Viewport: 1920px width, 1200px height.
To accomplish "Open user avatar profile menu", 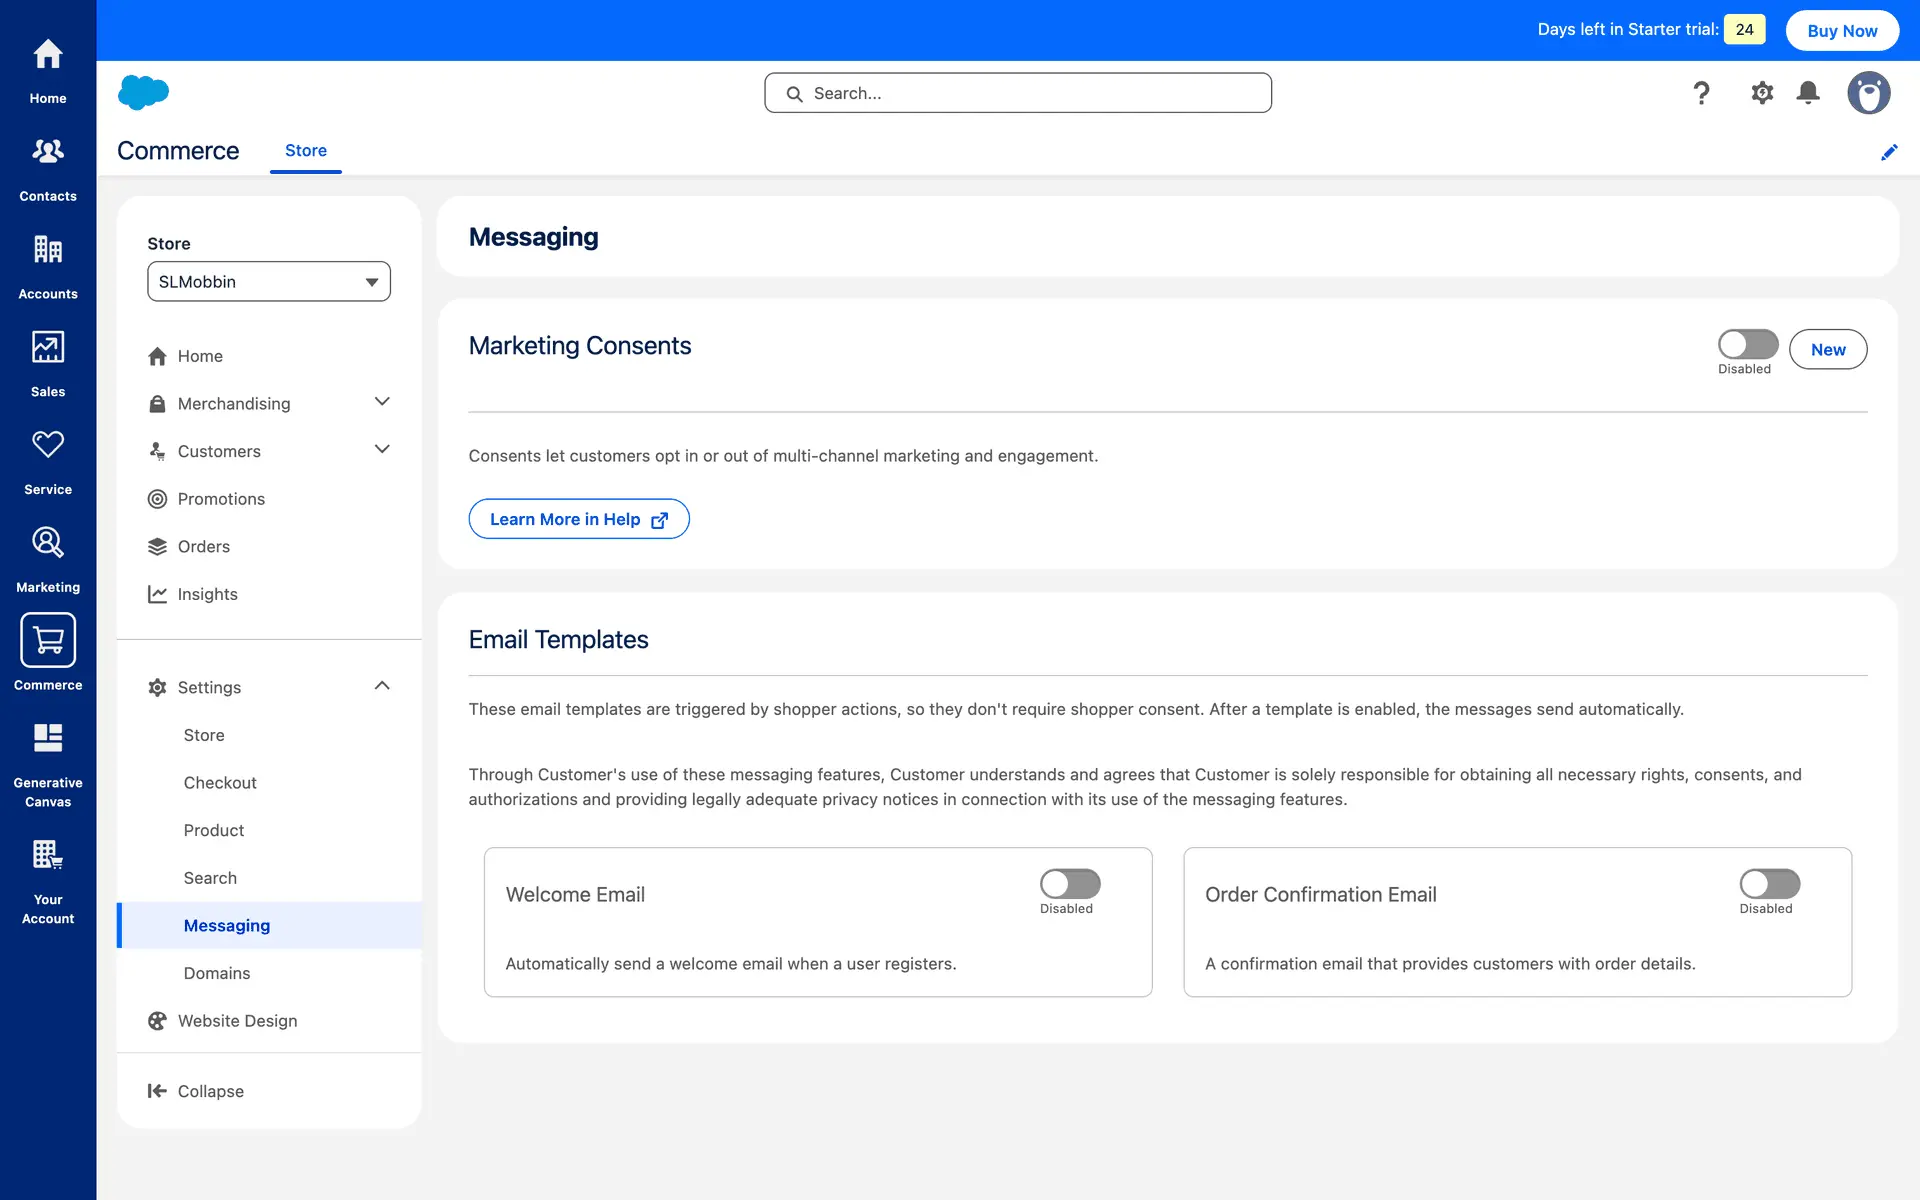I will pos(1868,93).
